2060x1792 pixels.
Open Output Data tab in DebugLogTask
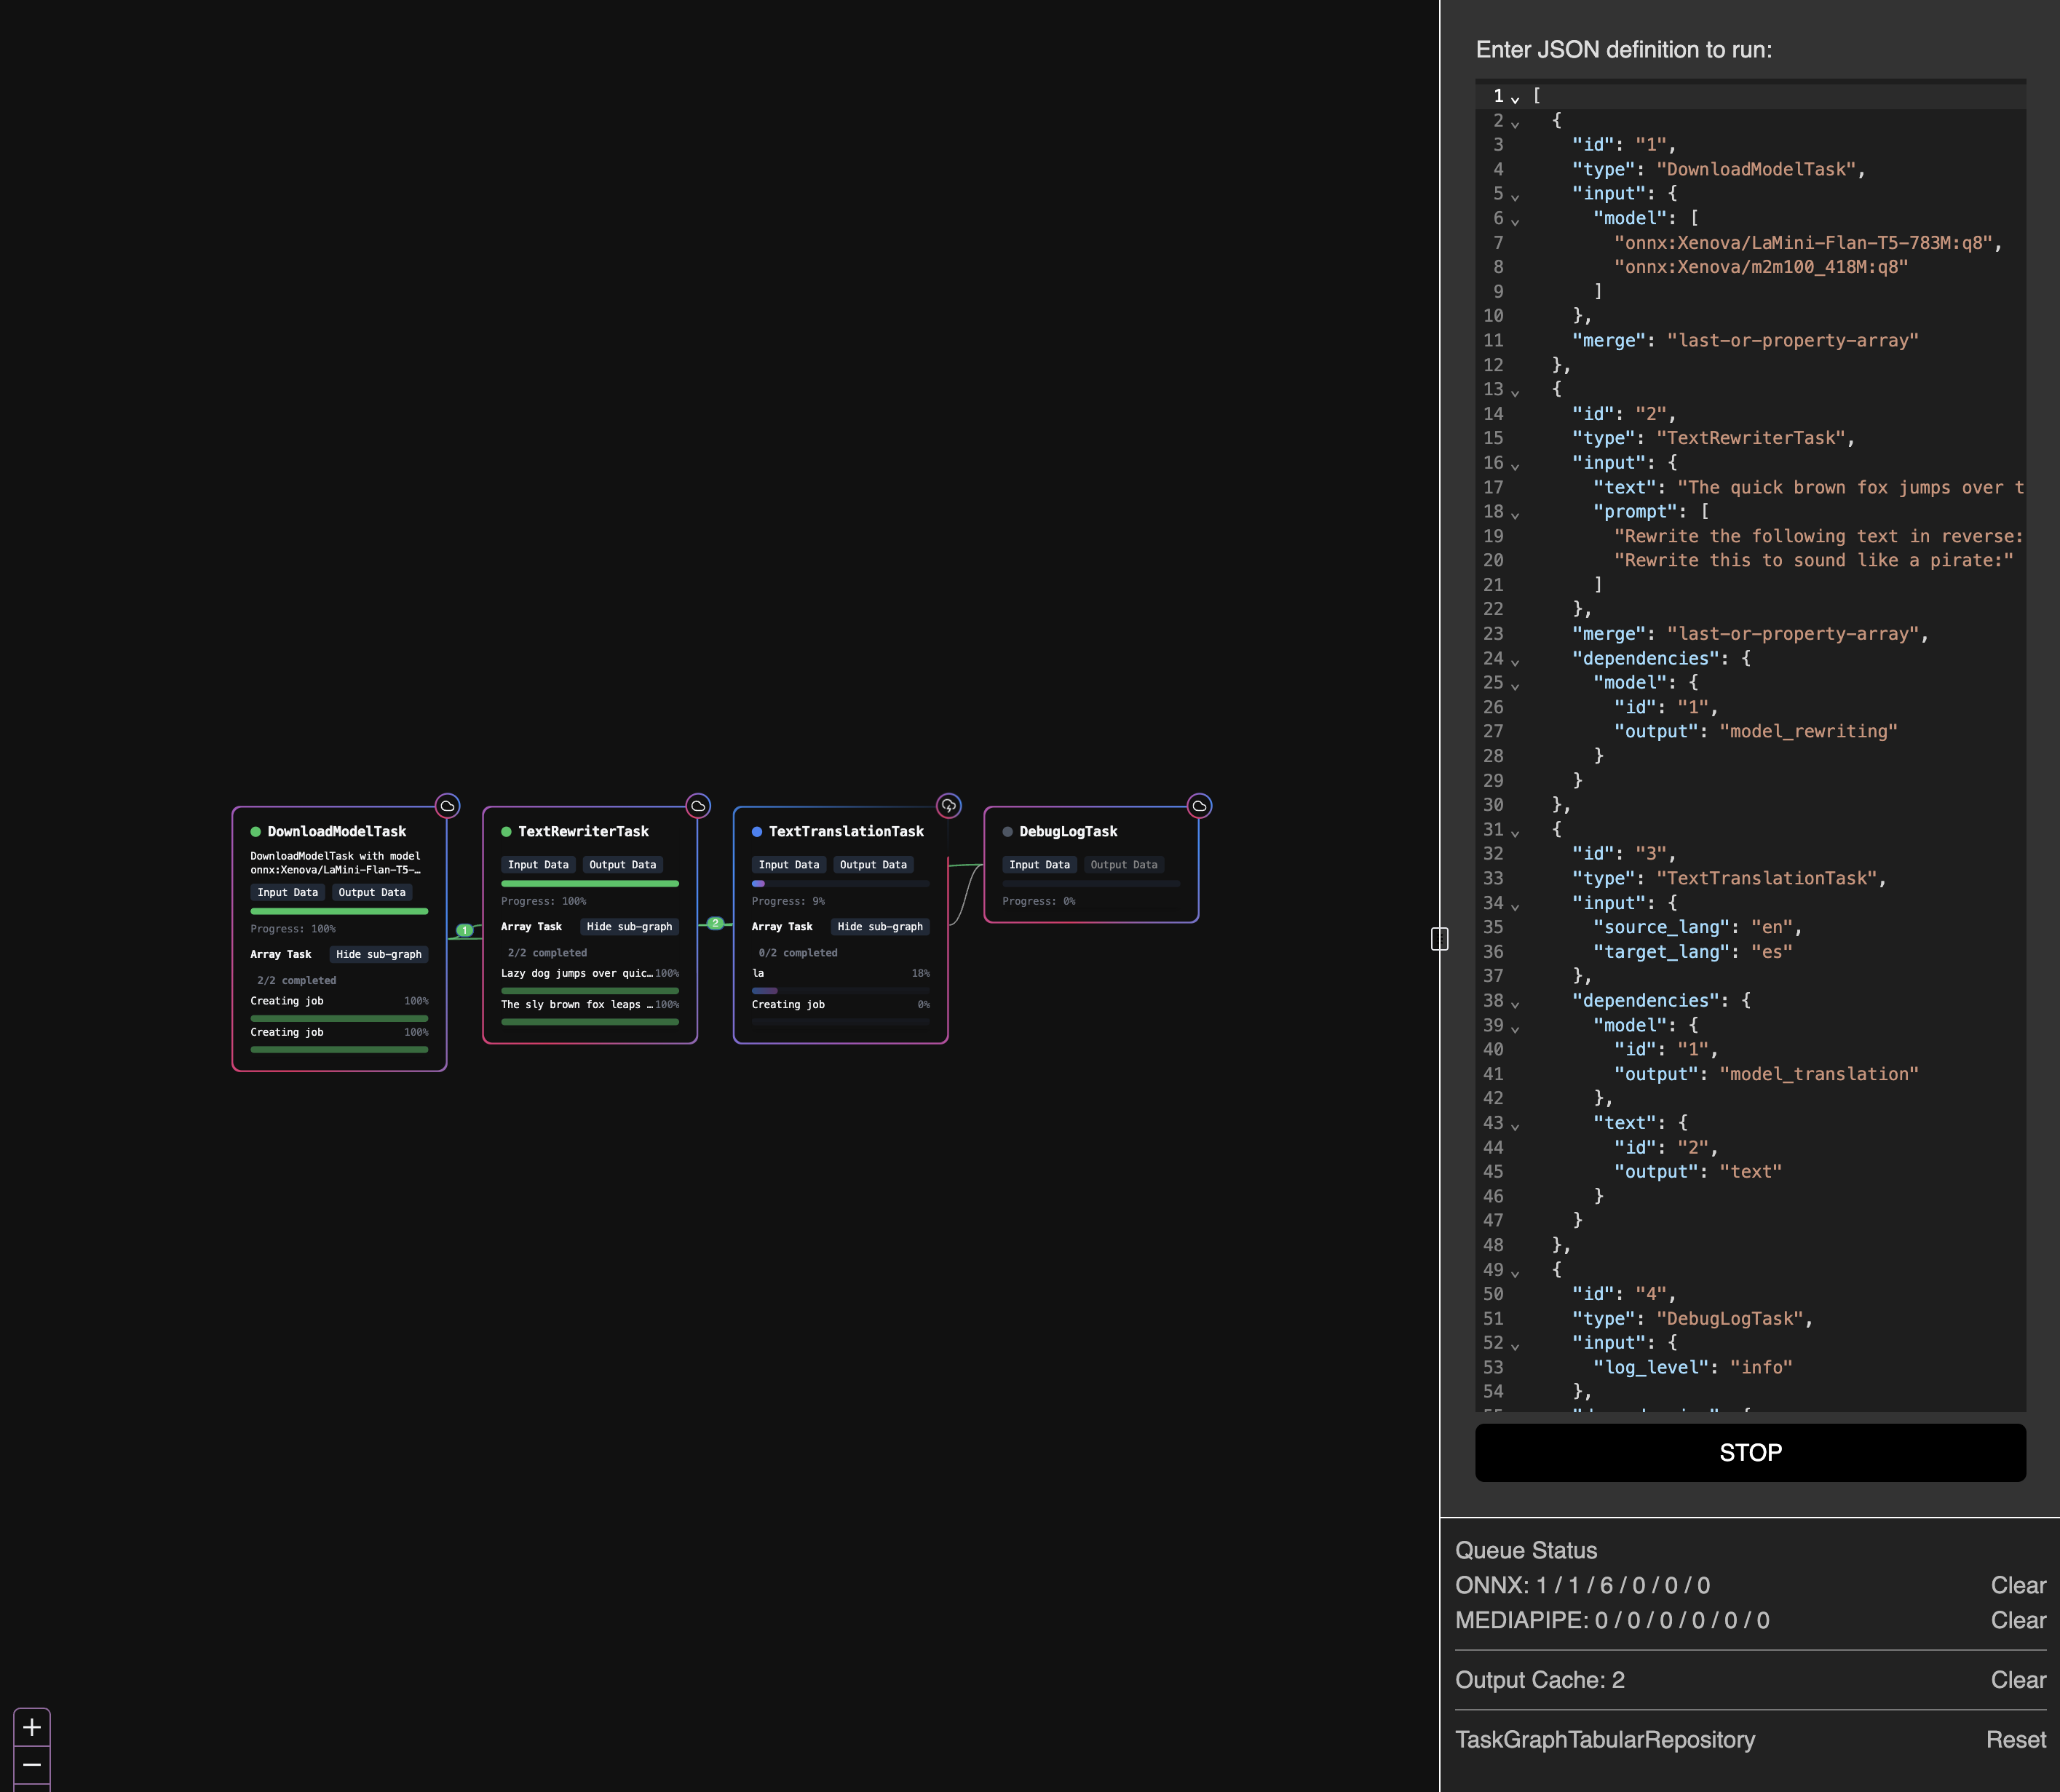tap(1124, 865)
